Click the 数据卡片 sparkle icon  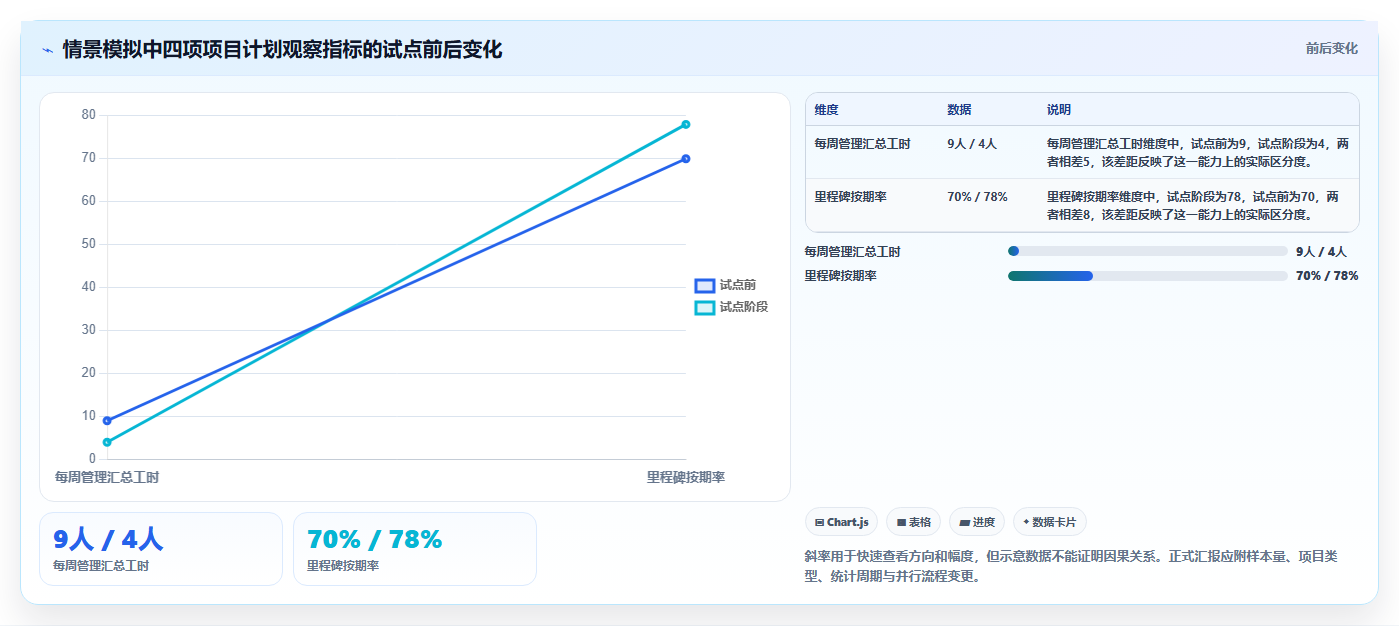tap(1026, 522)
